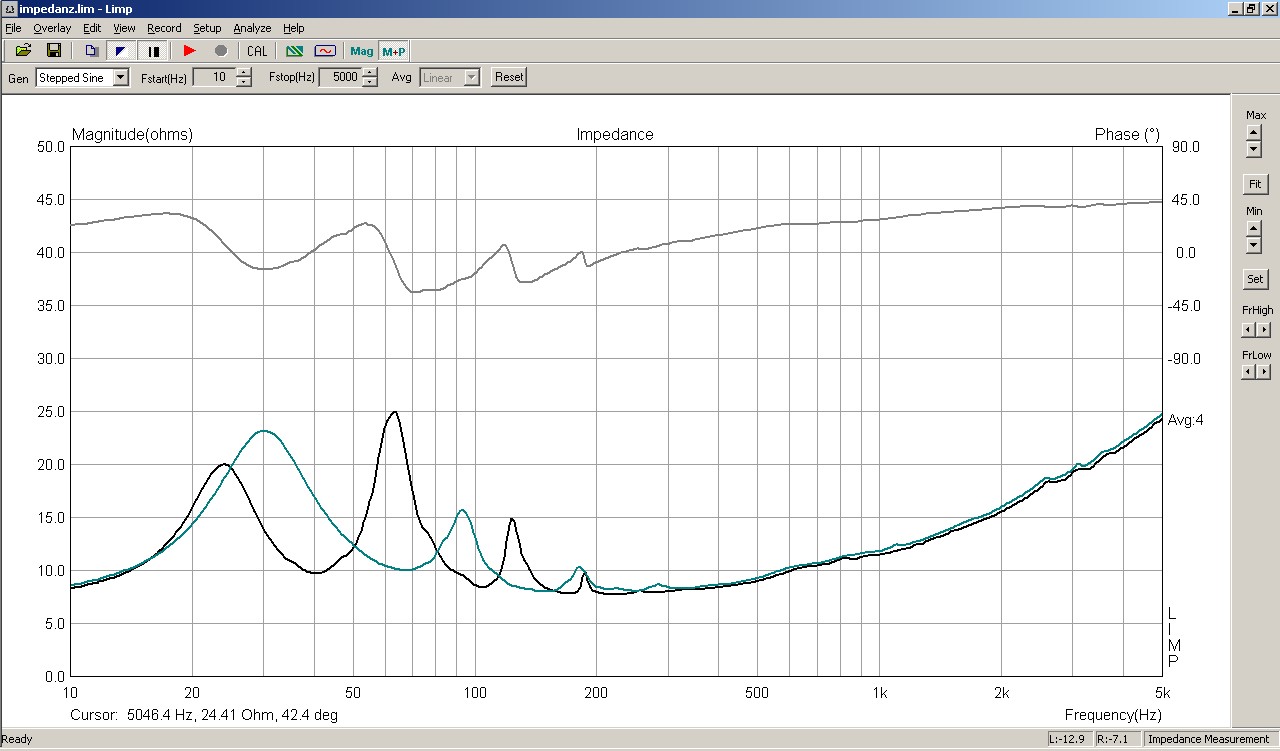Increase Fstart(Hz) with the up spinner arrow

(244, 72)
